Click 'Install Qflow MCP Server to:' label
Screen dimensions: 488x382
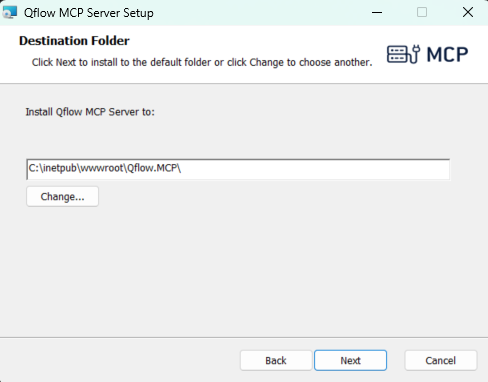(x=90, y=112)
